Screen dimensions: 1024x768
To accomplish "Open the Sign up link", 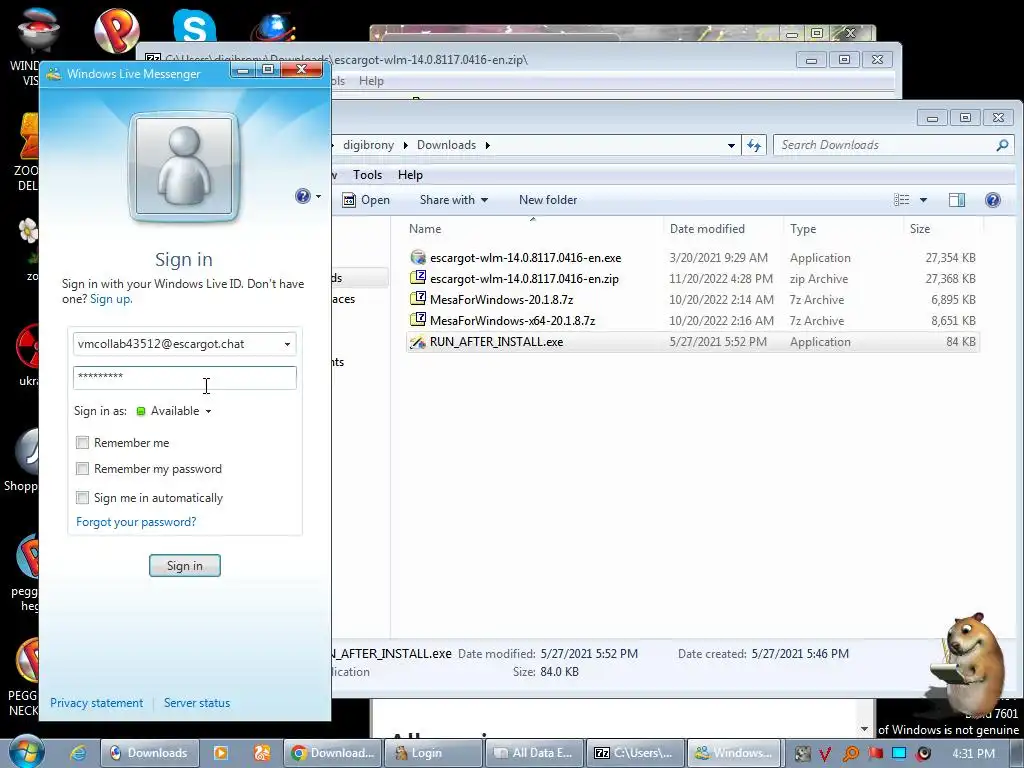I will click(x=110, y=299).
